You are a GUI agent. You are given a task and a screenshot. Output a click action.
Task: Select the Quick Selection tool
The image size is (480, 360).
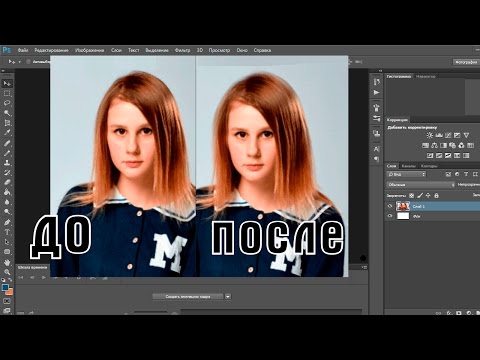click(x=7, y=113)
